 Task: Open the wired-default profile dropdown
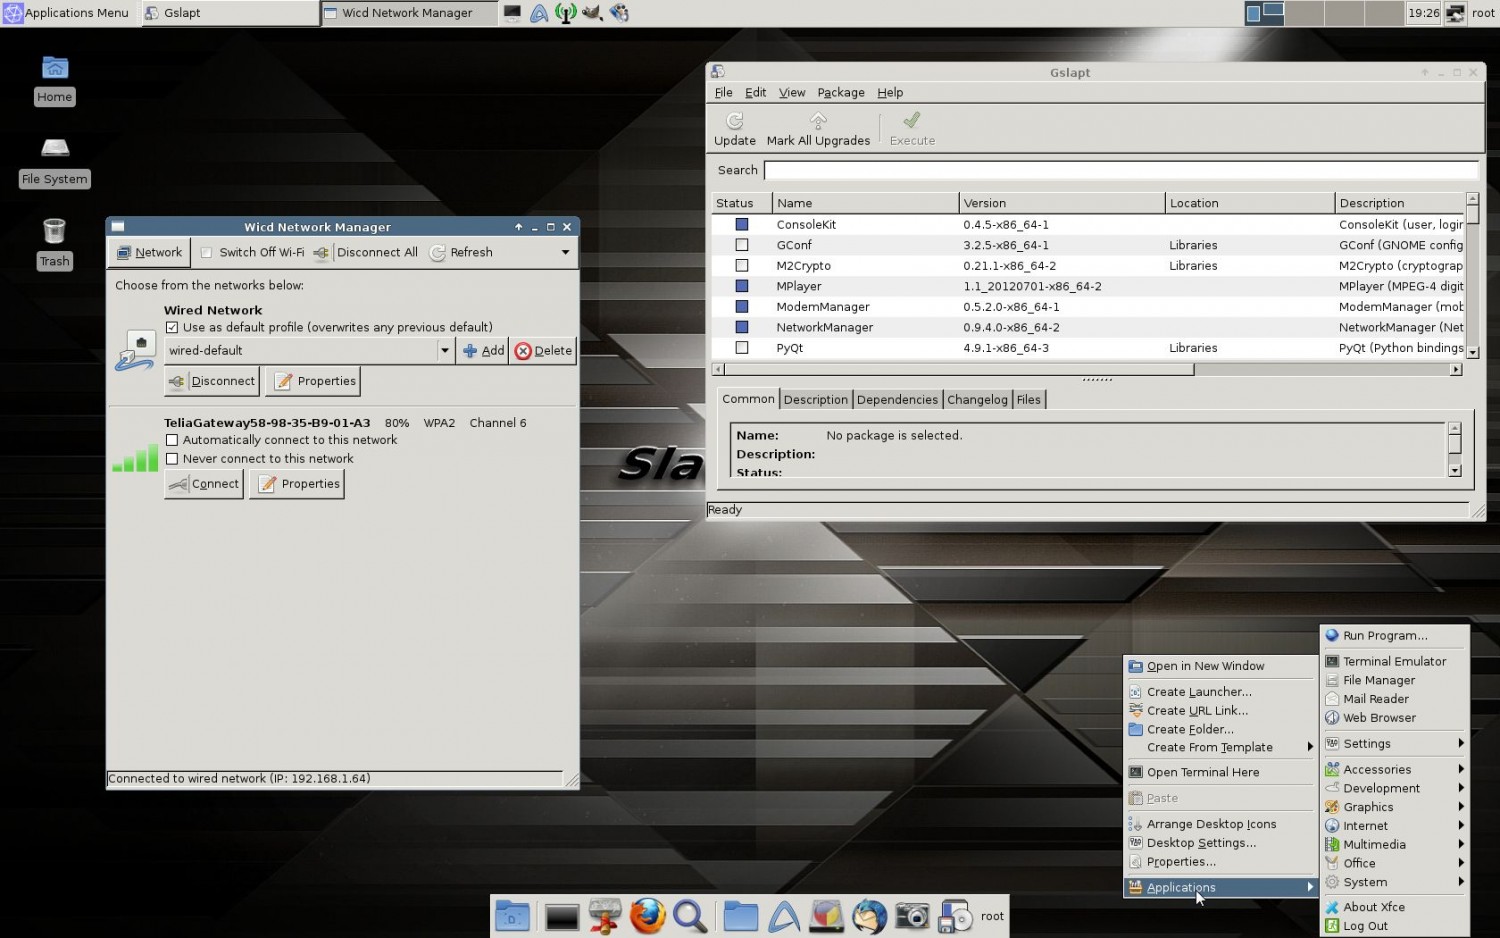(x=445, y=351)
